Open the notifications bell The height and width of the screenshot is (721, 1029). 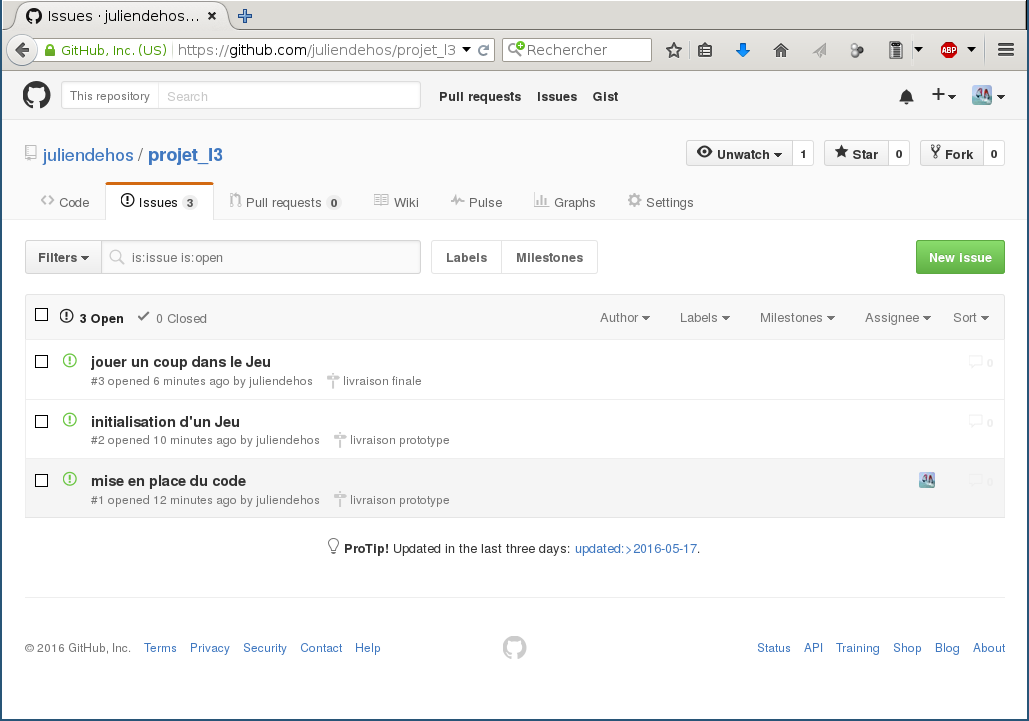pyautogui.click(x=906, y=96)
